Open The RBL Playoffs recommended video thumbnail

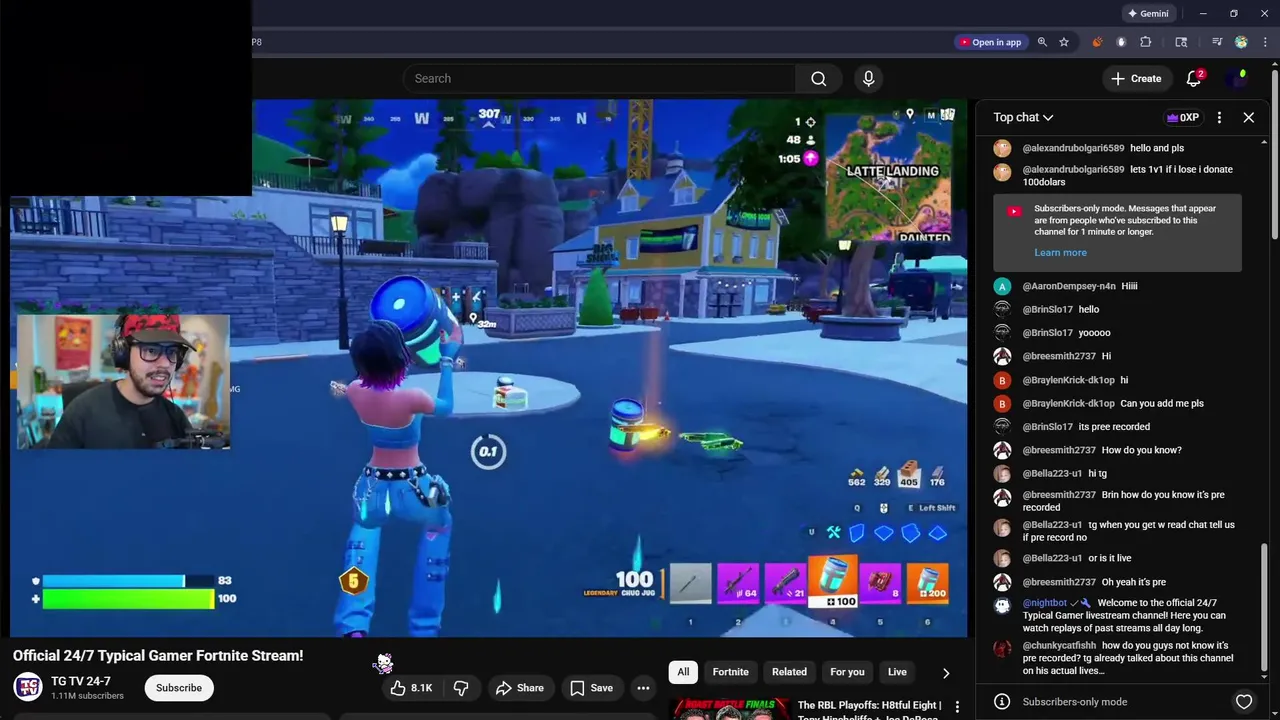730,709
